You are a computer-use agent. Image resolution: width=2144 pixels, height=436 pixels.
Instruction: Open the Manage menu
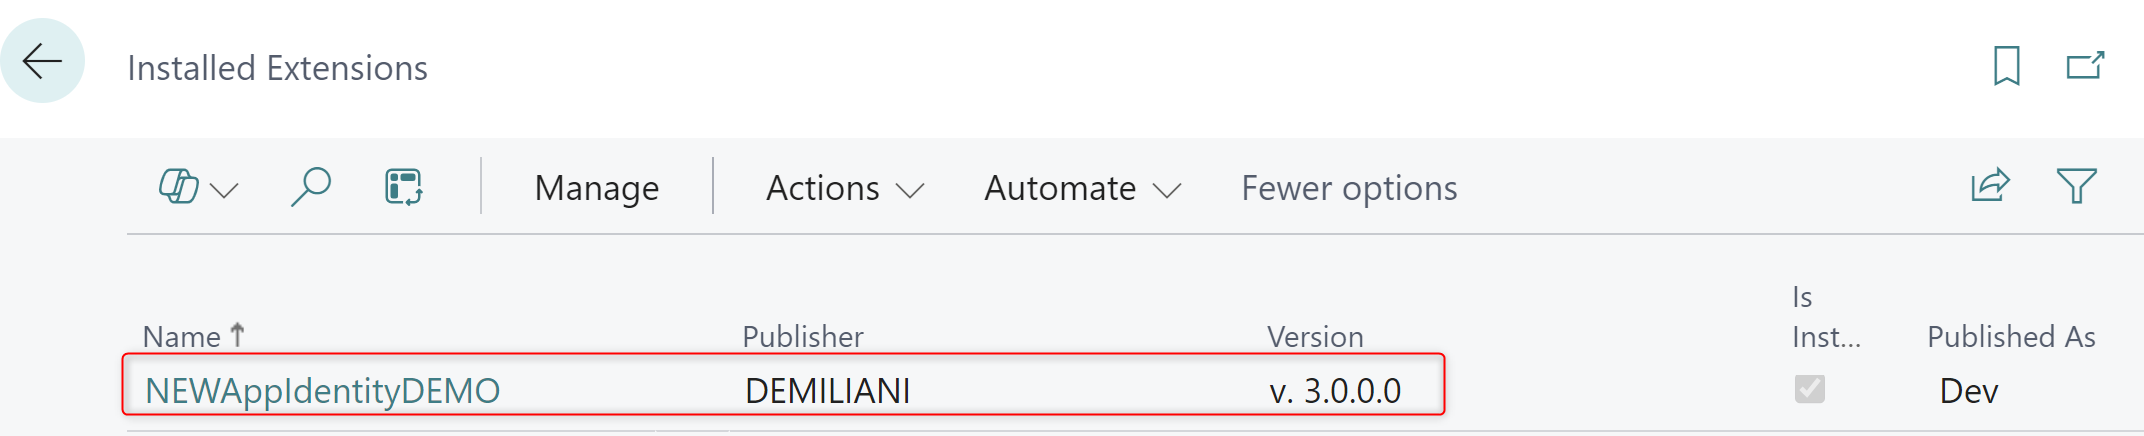tap(597, 188)
